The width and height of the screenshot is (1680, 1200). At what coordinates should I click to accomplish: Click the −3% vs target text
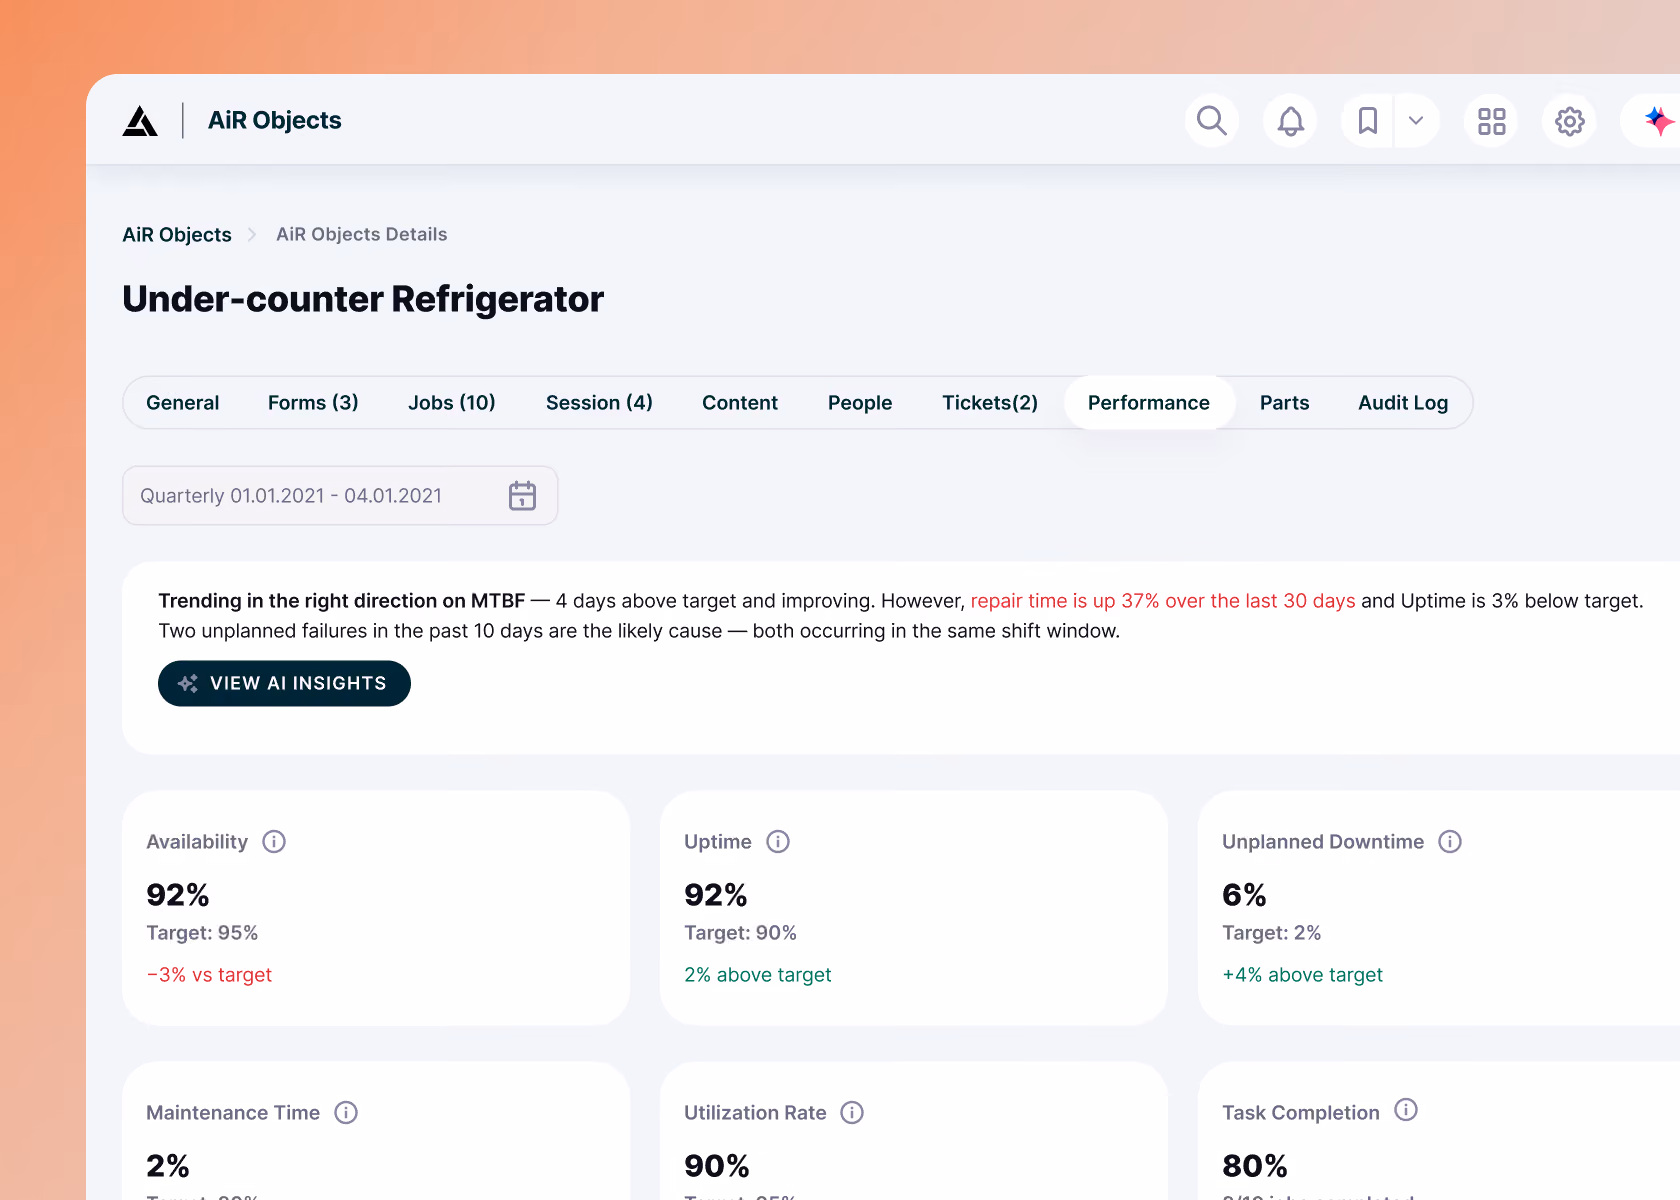coord(209,974)
